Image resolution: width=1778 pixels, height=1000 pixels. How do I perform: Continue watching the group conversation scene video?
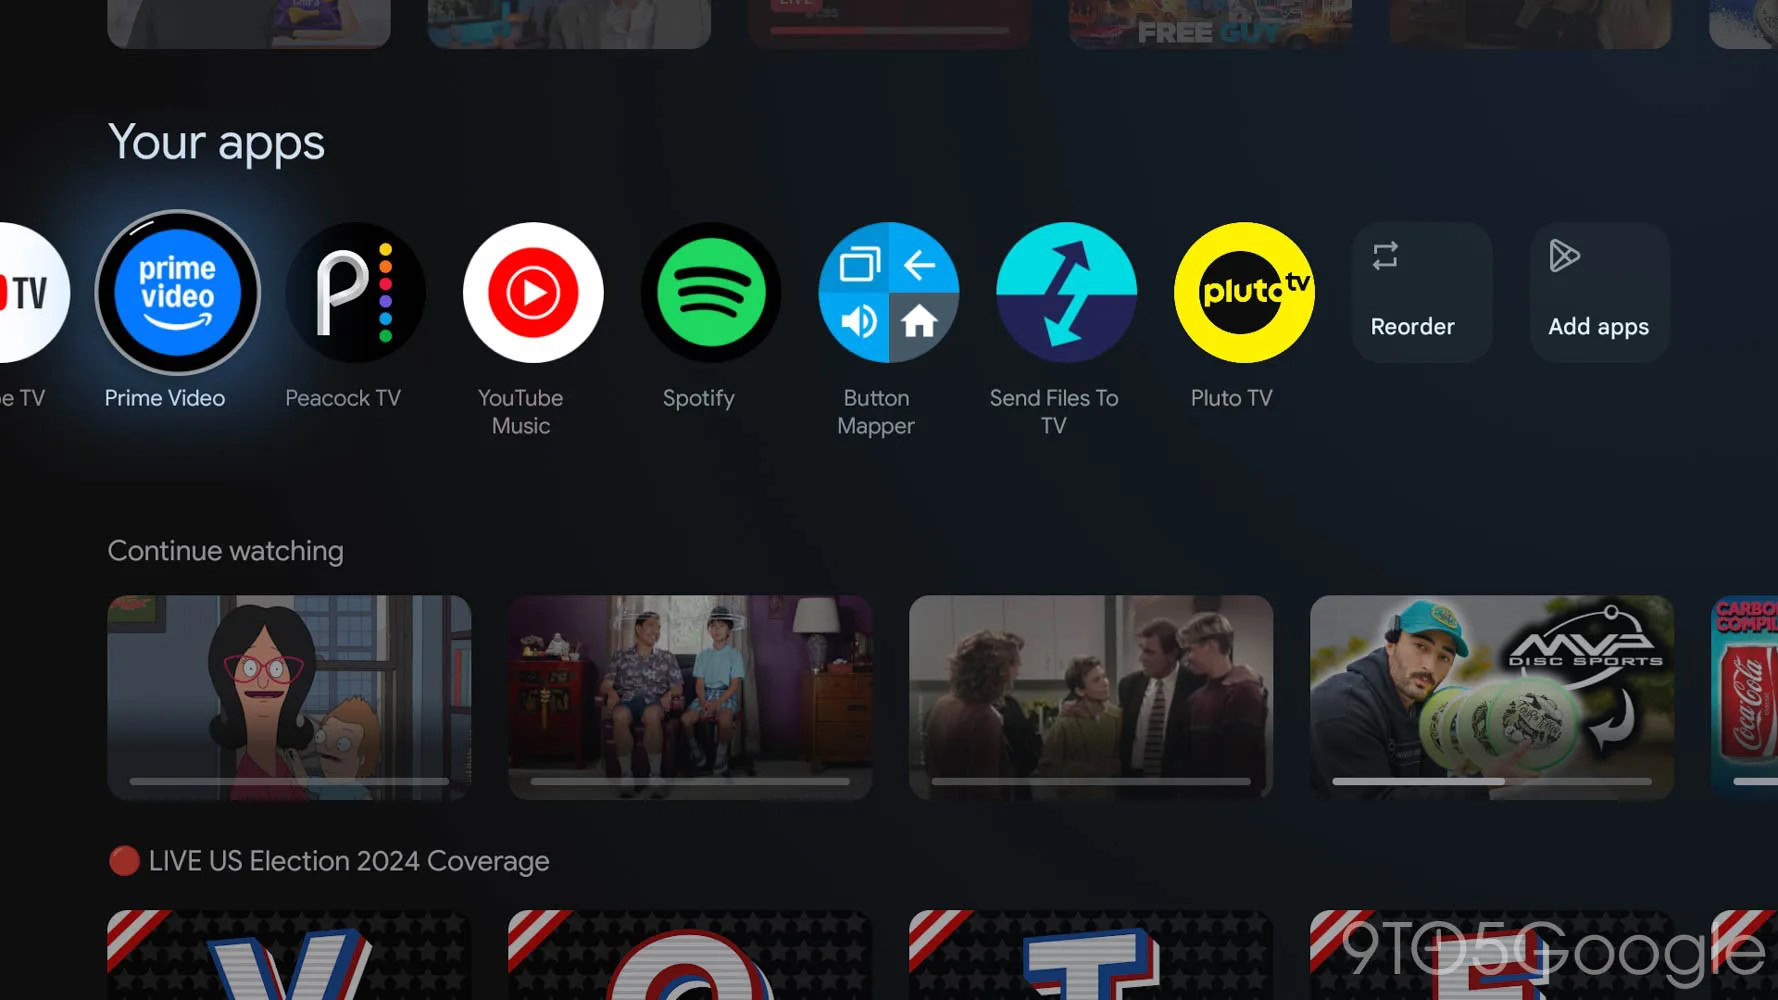coord(1091,697)
